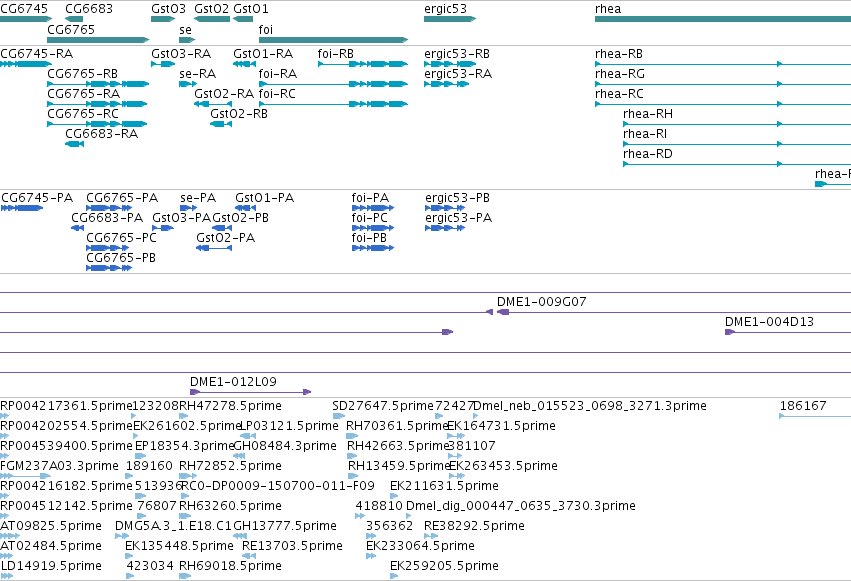Select the CG6745 gene label

point(24,9)
